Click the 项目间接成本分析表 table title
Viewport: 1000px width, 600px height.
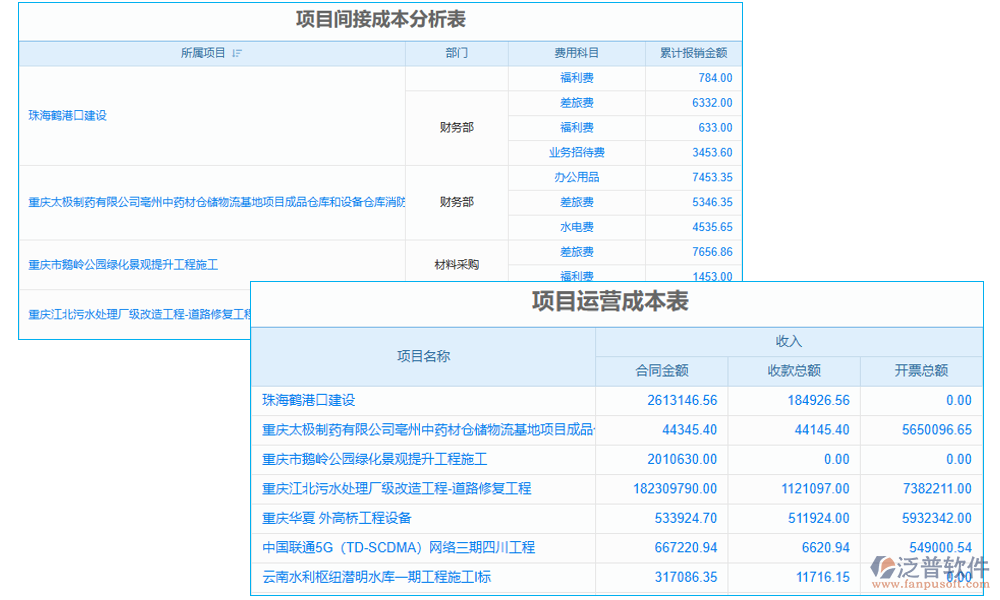tap(378, 19)
